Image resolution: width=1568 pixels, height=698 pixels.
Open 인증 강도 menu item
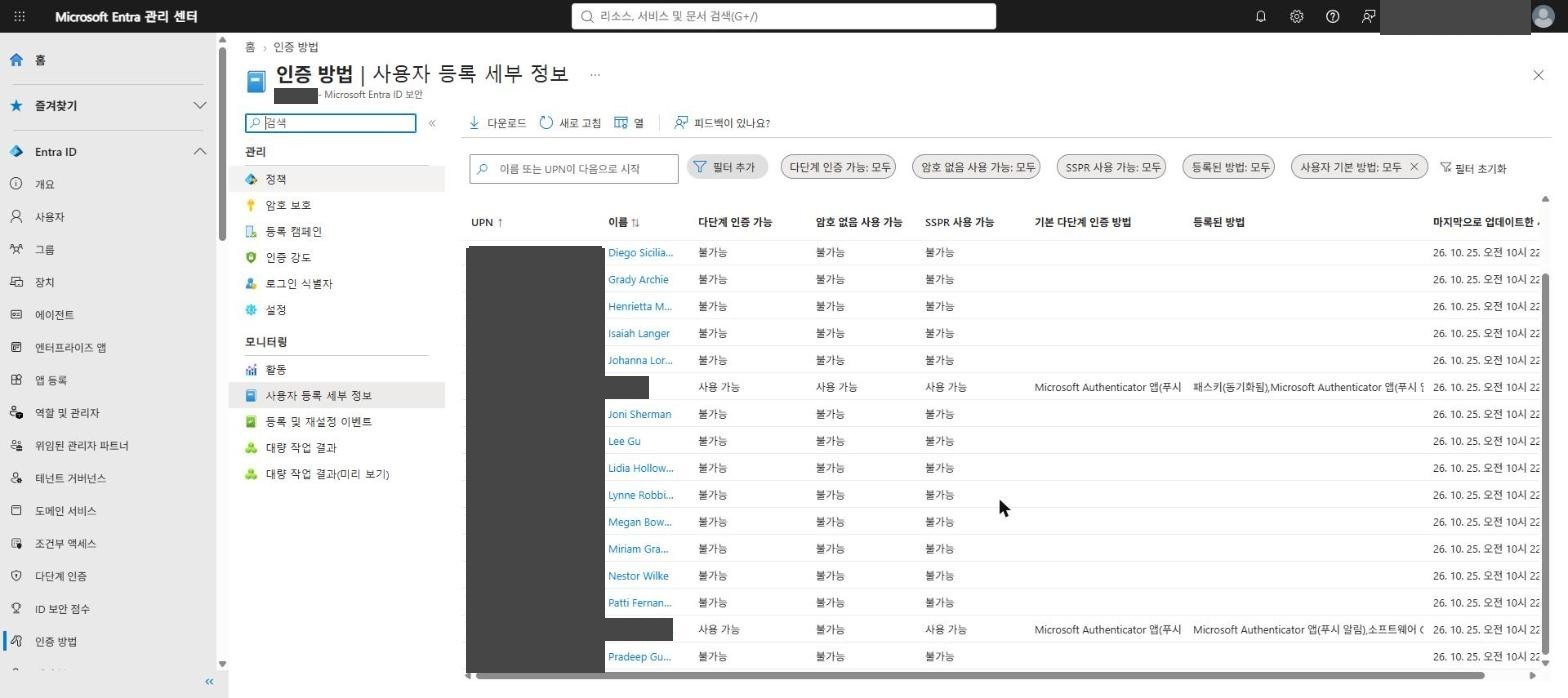288,257
